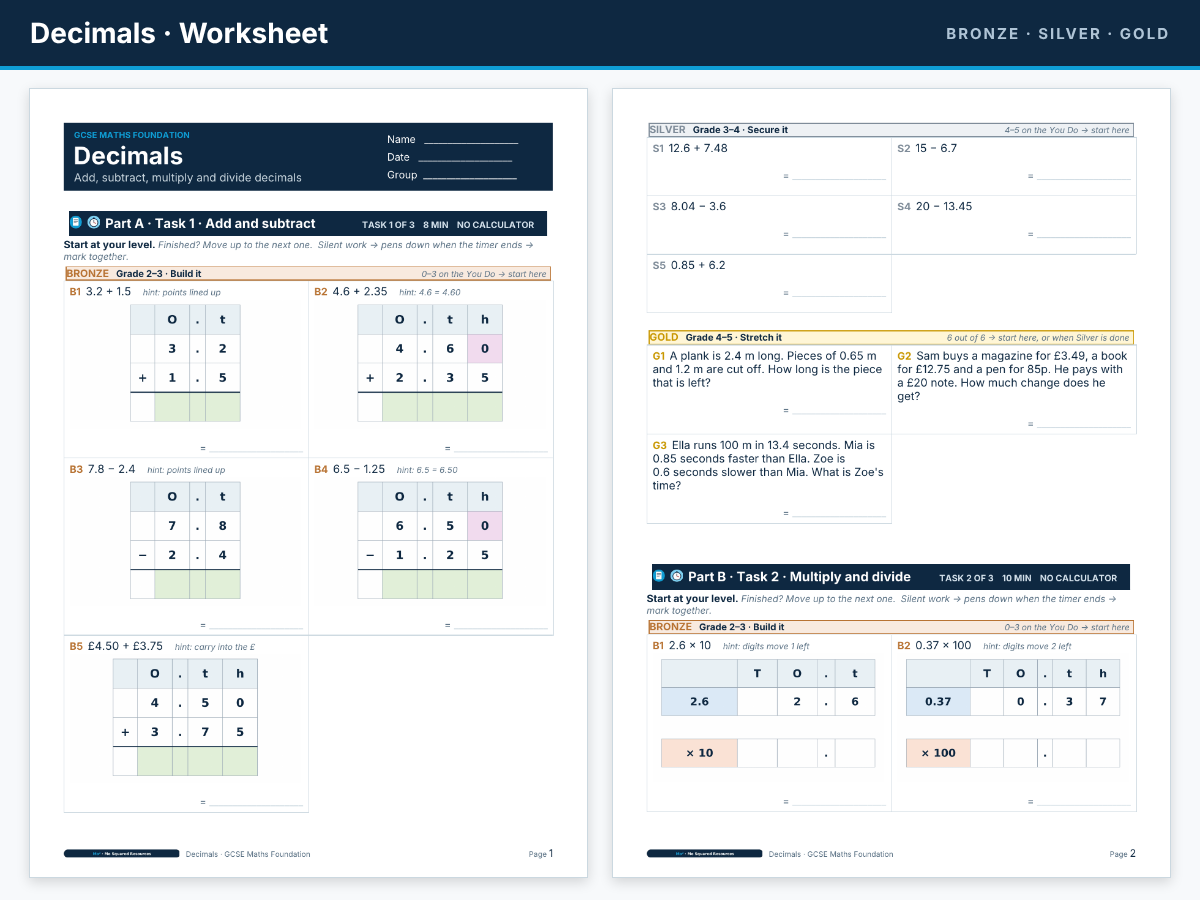Click the answer line for question G2
The image size is (1200, 900).
click(x=1083, y=425)
